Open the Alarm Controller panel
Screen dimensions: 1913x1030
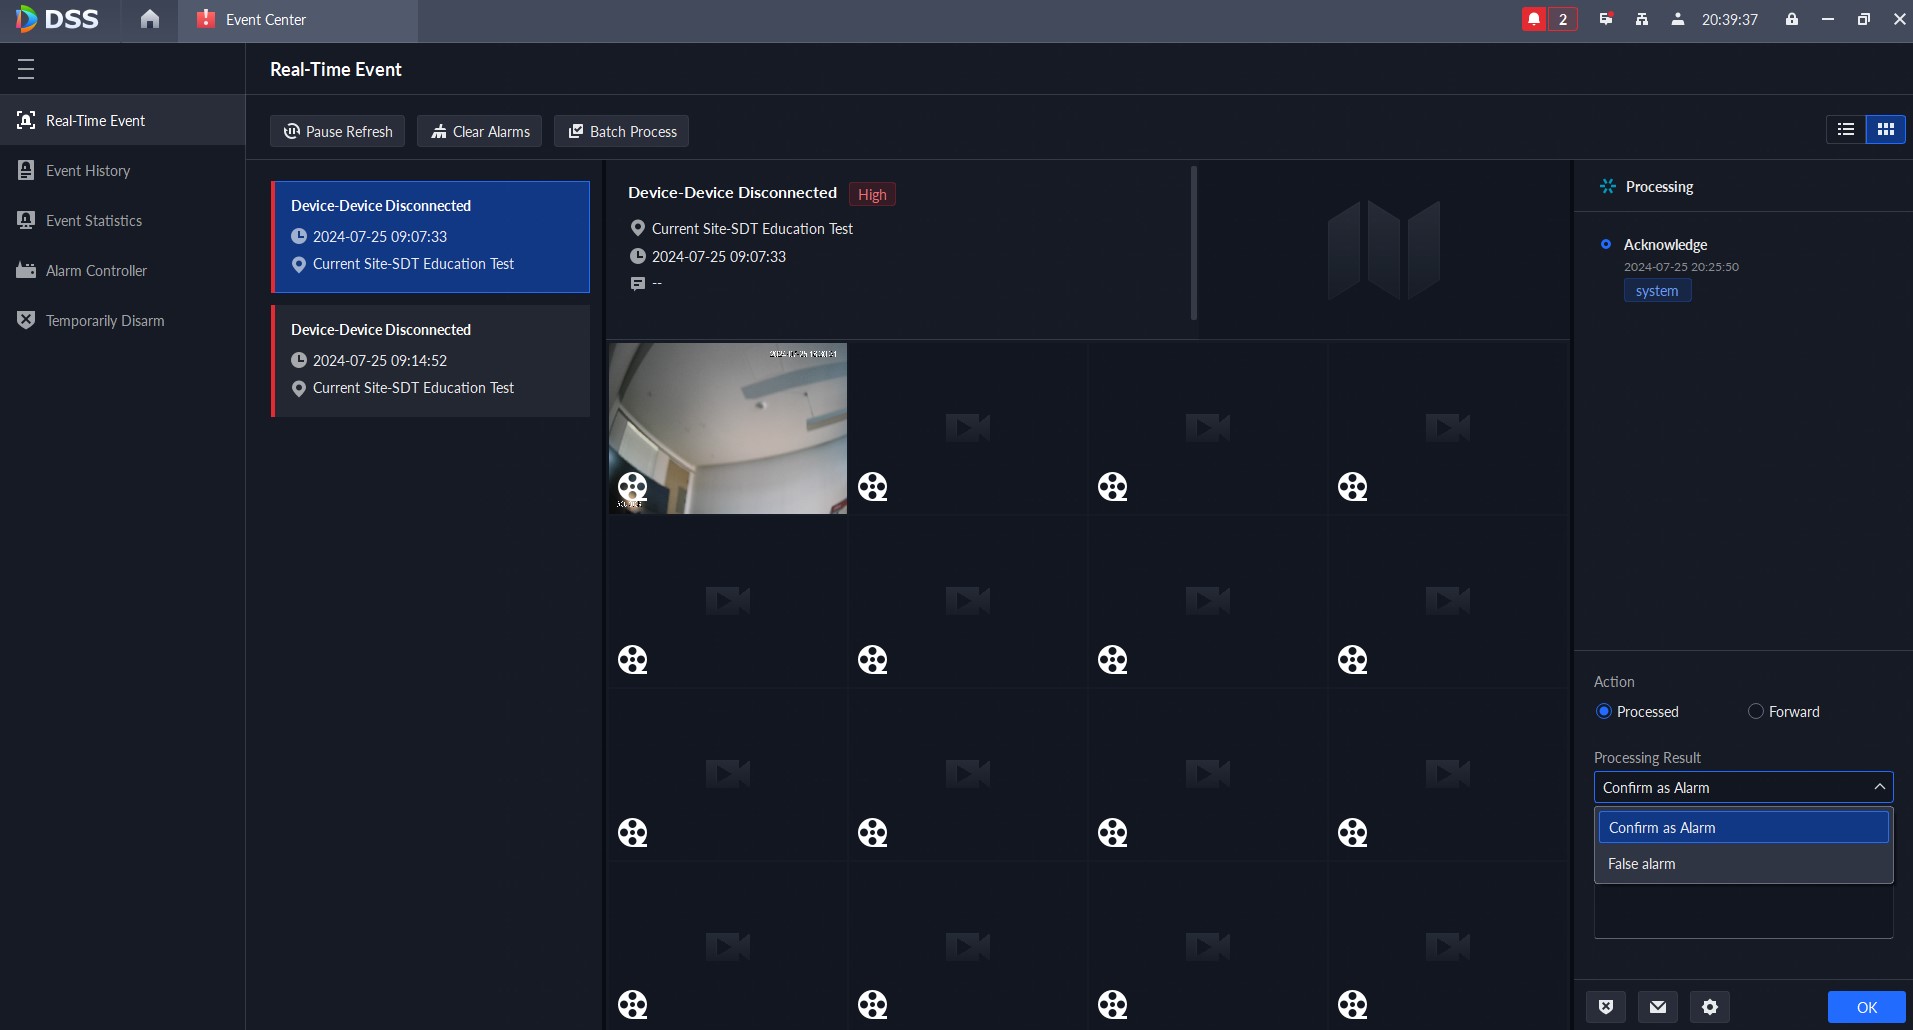tap(95, 270)
